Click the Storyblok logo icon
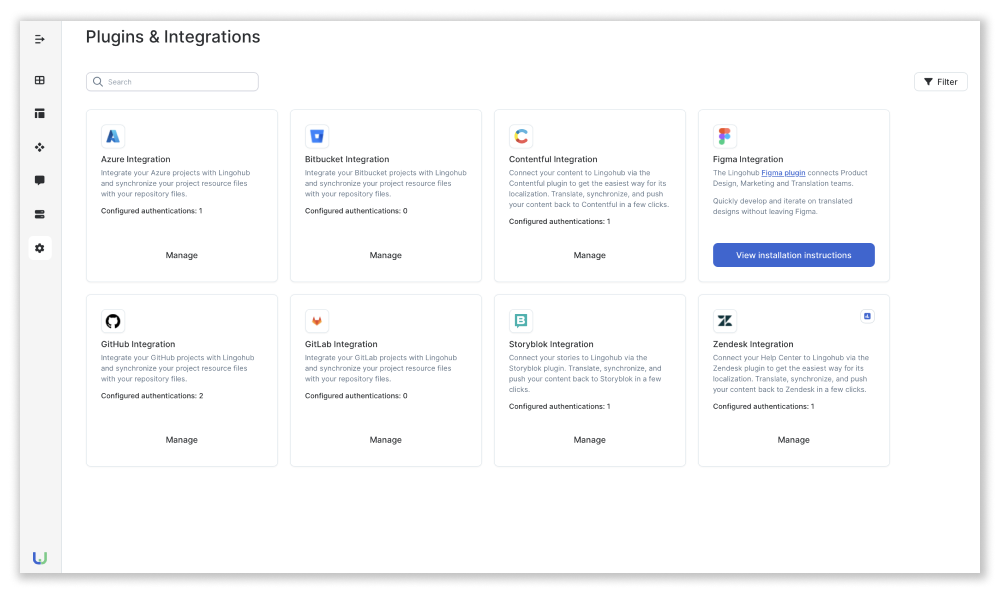The image size is (1000, 594). point(521,321)
